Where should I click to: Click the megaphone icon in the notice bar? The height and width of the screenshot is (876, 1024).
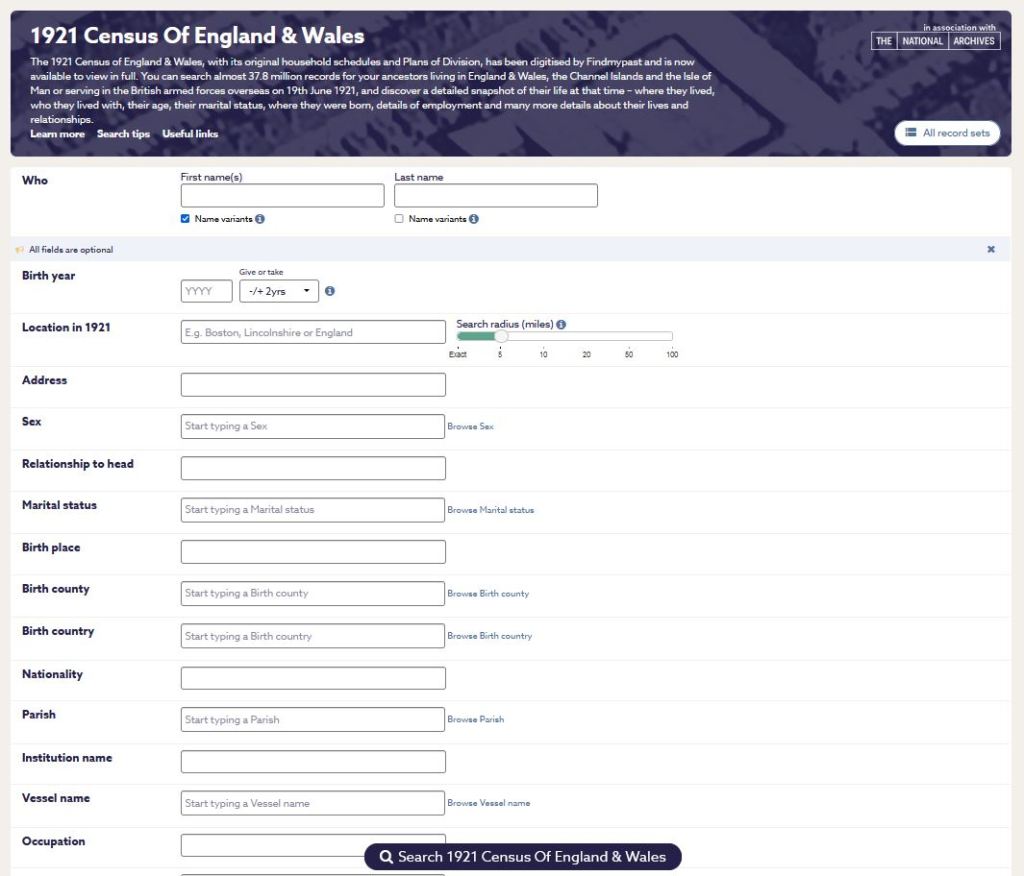[19, 250]
